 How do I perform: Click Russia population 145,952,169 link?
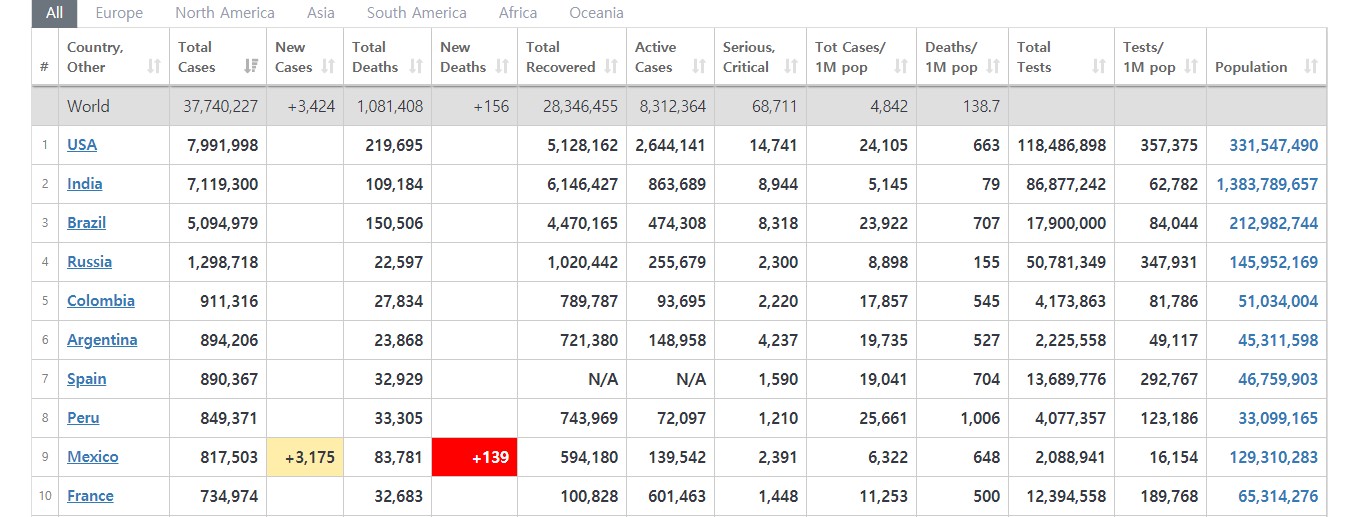coord(1273,262)
